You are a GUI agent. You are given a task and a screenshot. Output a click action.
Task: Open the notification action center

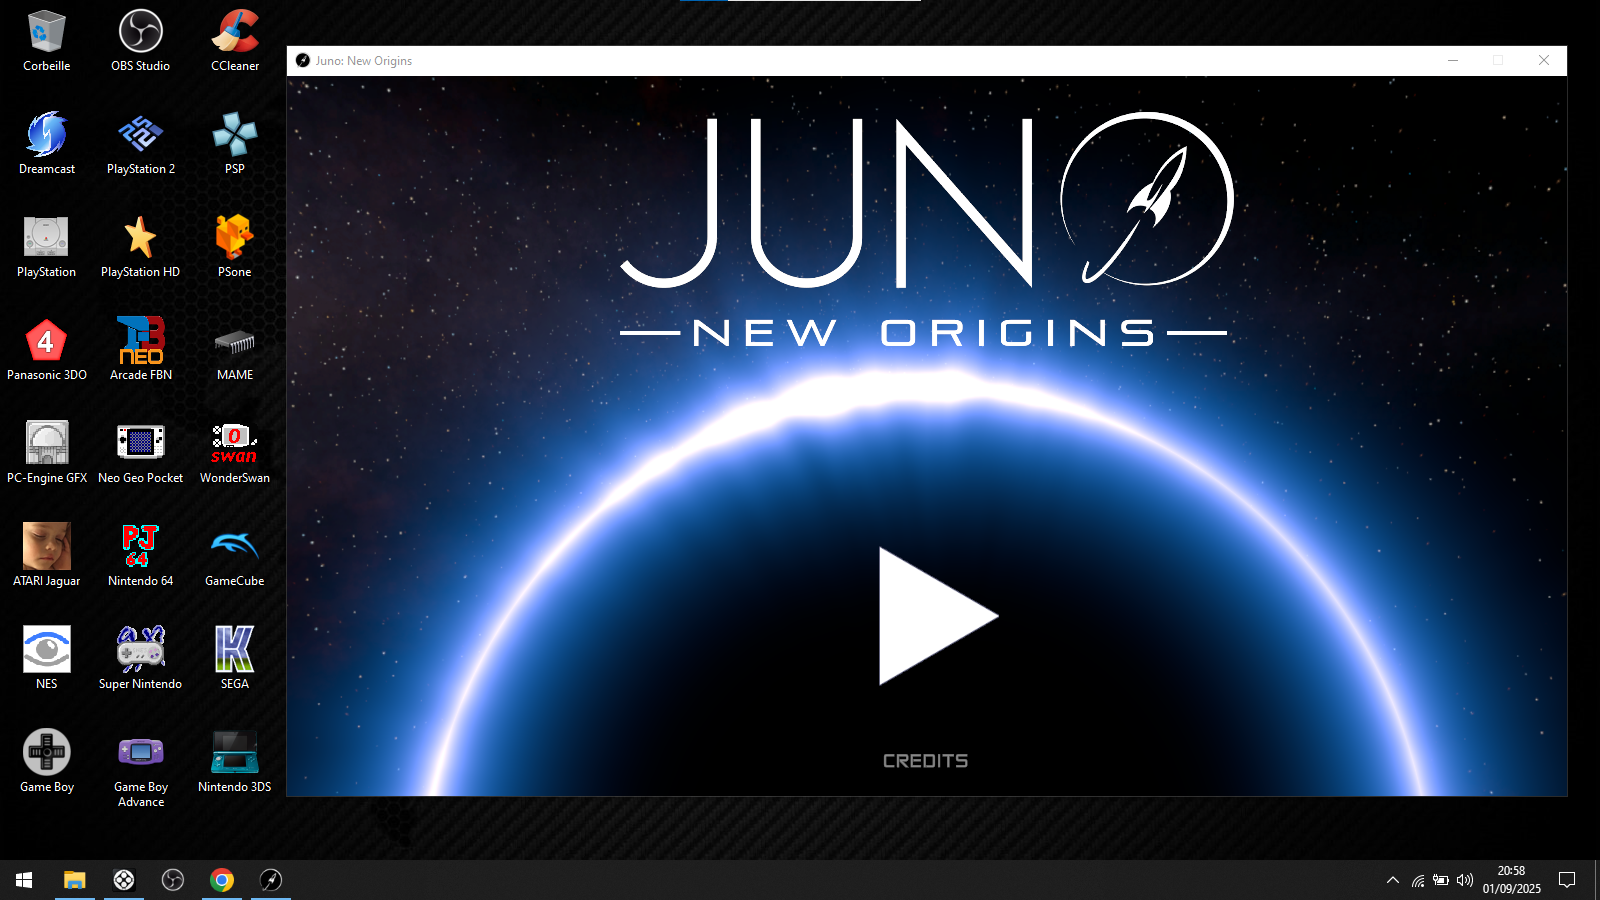(1567, 880)
